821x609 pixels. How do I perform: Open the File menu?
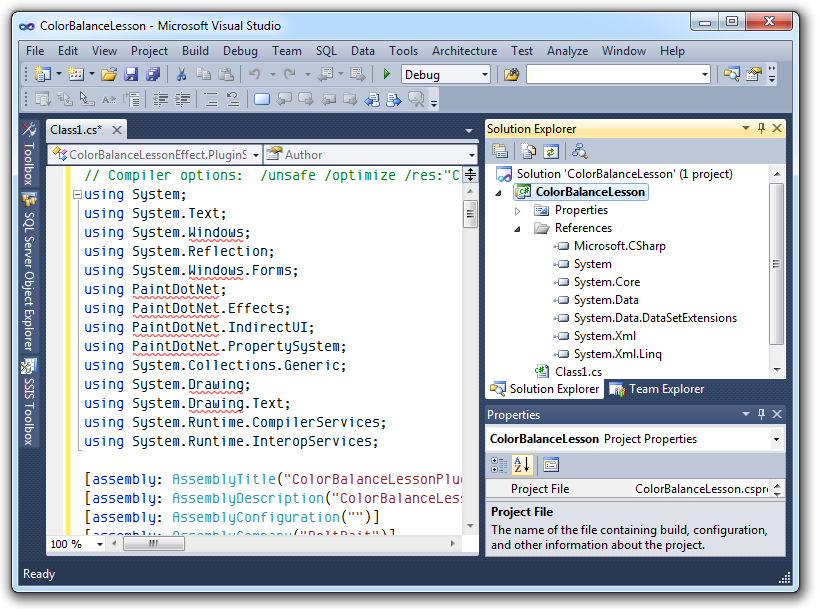coord(35,51)
